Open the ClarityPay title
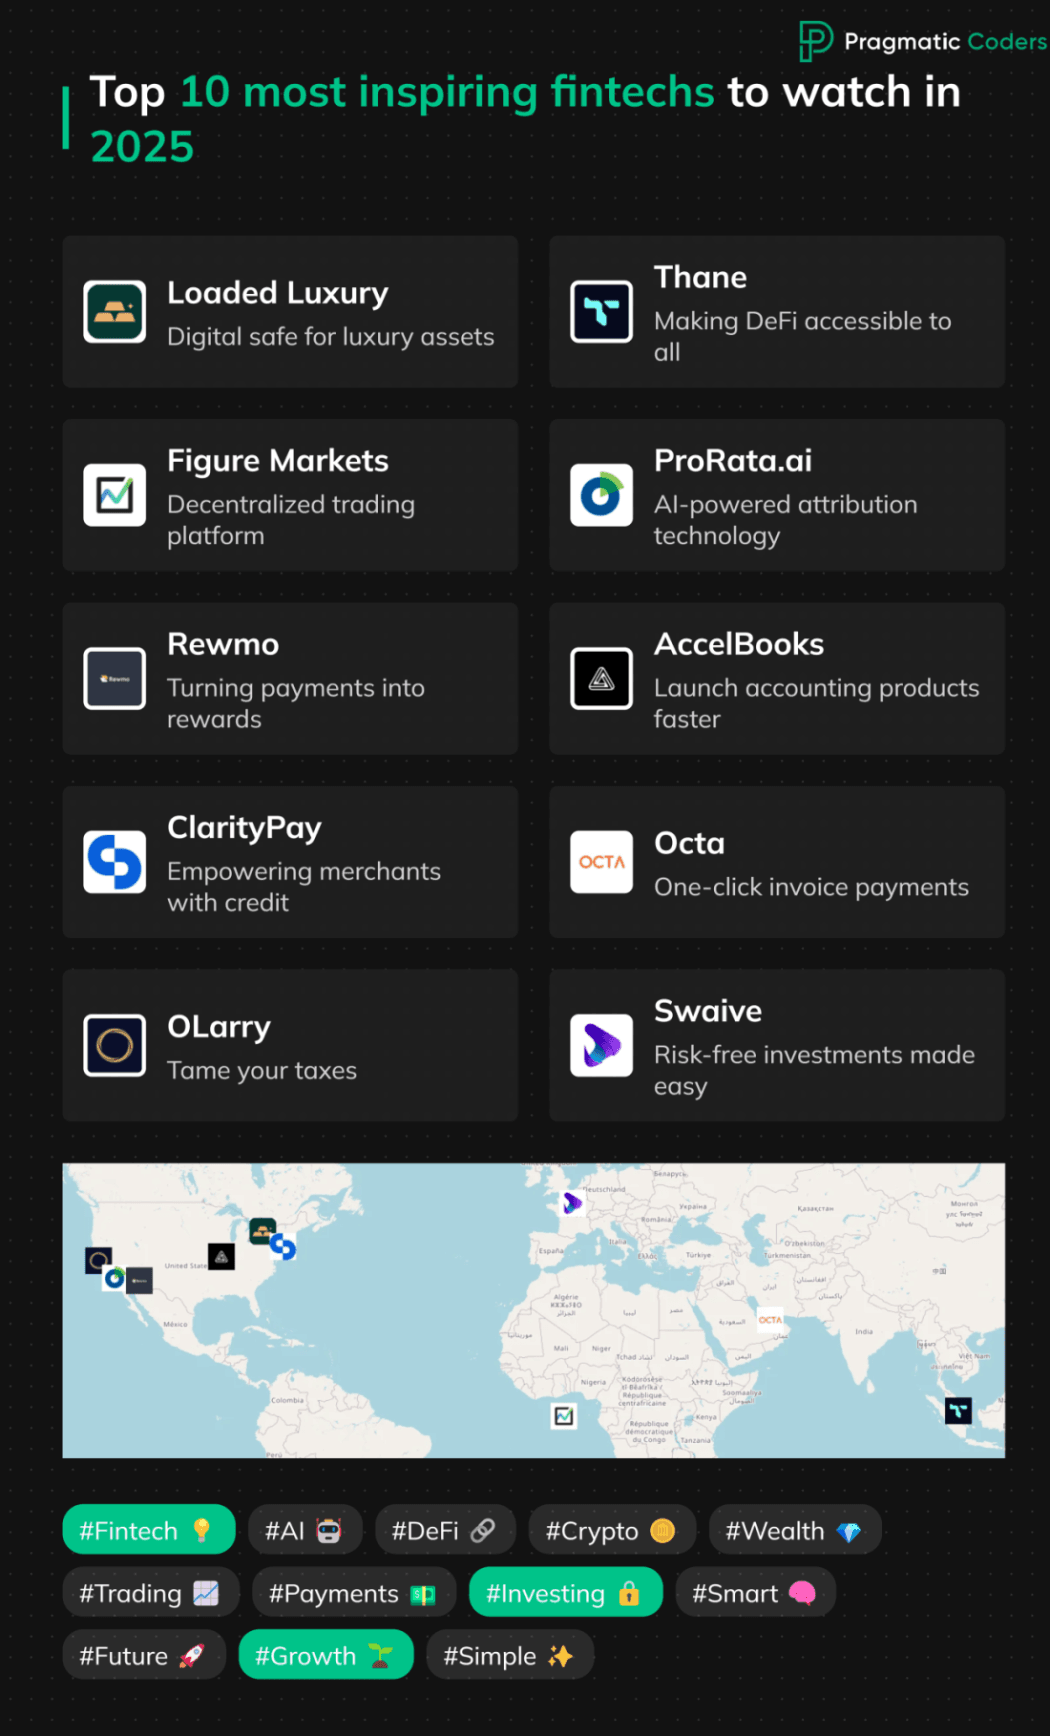 coord(244,828)
